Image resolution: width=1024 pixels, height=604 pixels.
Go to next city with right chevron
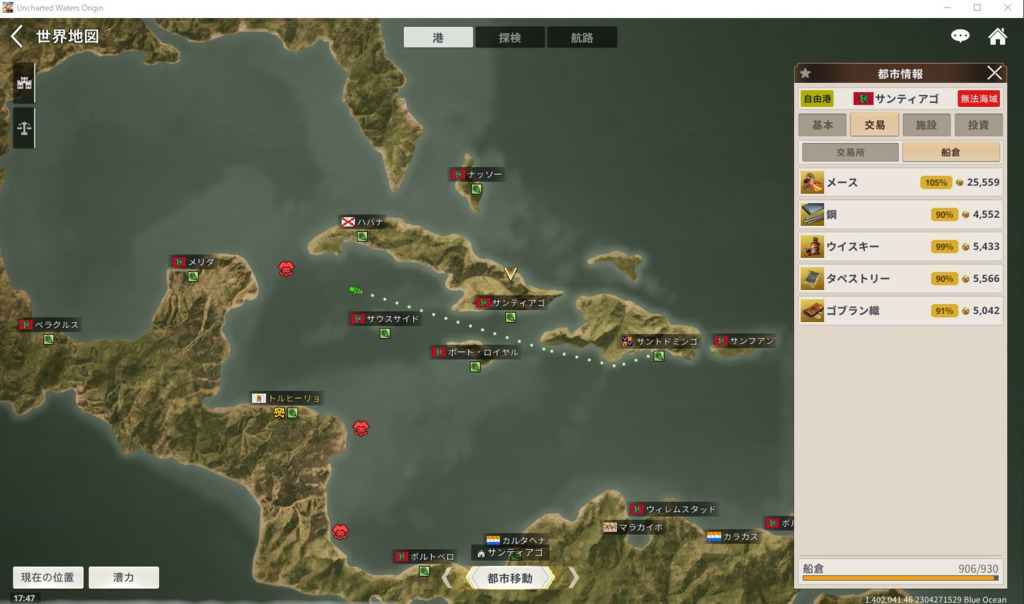point(573,578)
